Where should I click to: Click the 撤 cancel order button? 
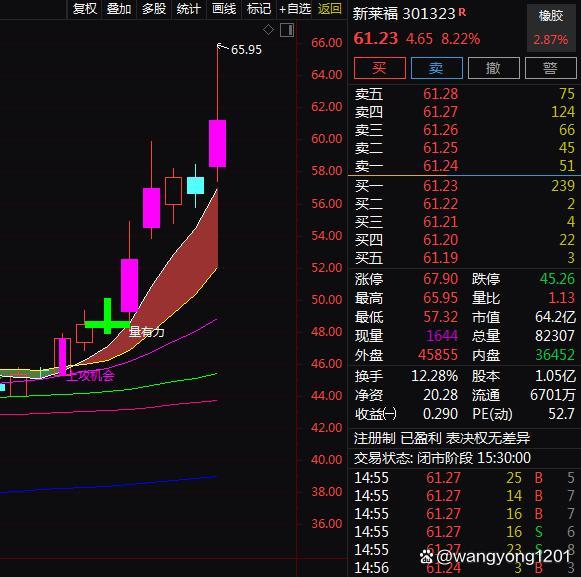[x=494, y=68]
